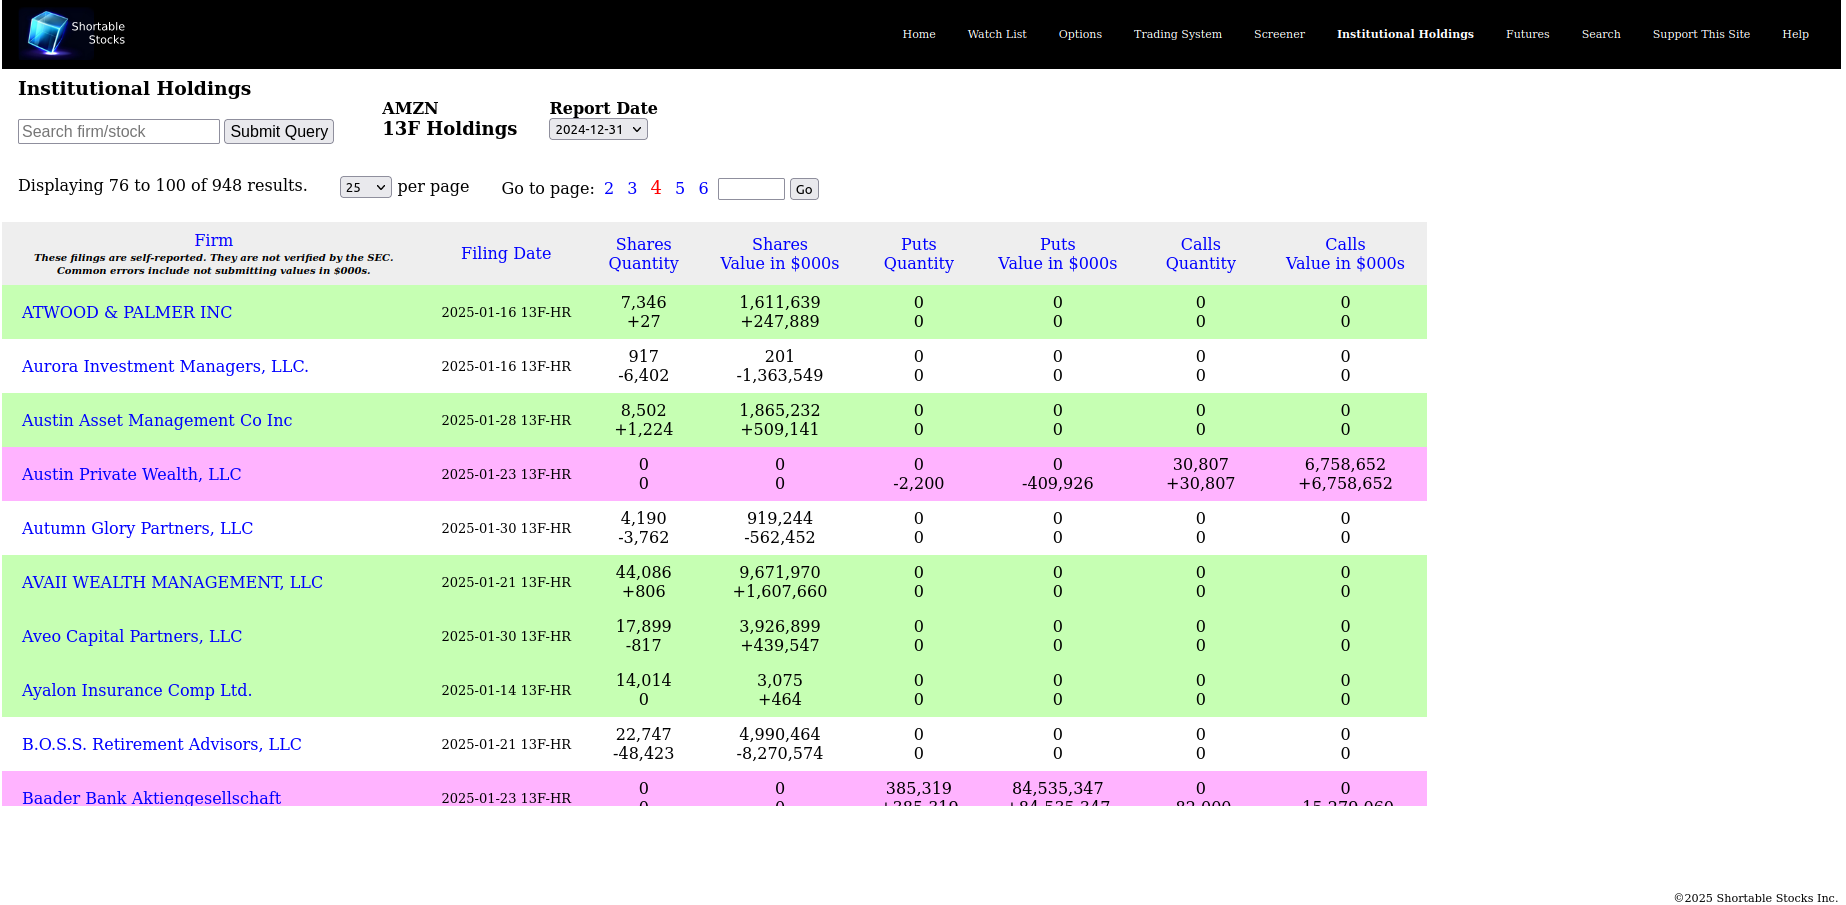Sort by Puts Value in $000s header
The height and width of the screenshot is (905, 1846).
pos(1058,253)
